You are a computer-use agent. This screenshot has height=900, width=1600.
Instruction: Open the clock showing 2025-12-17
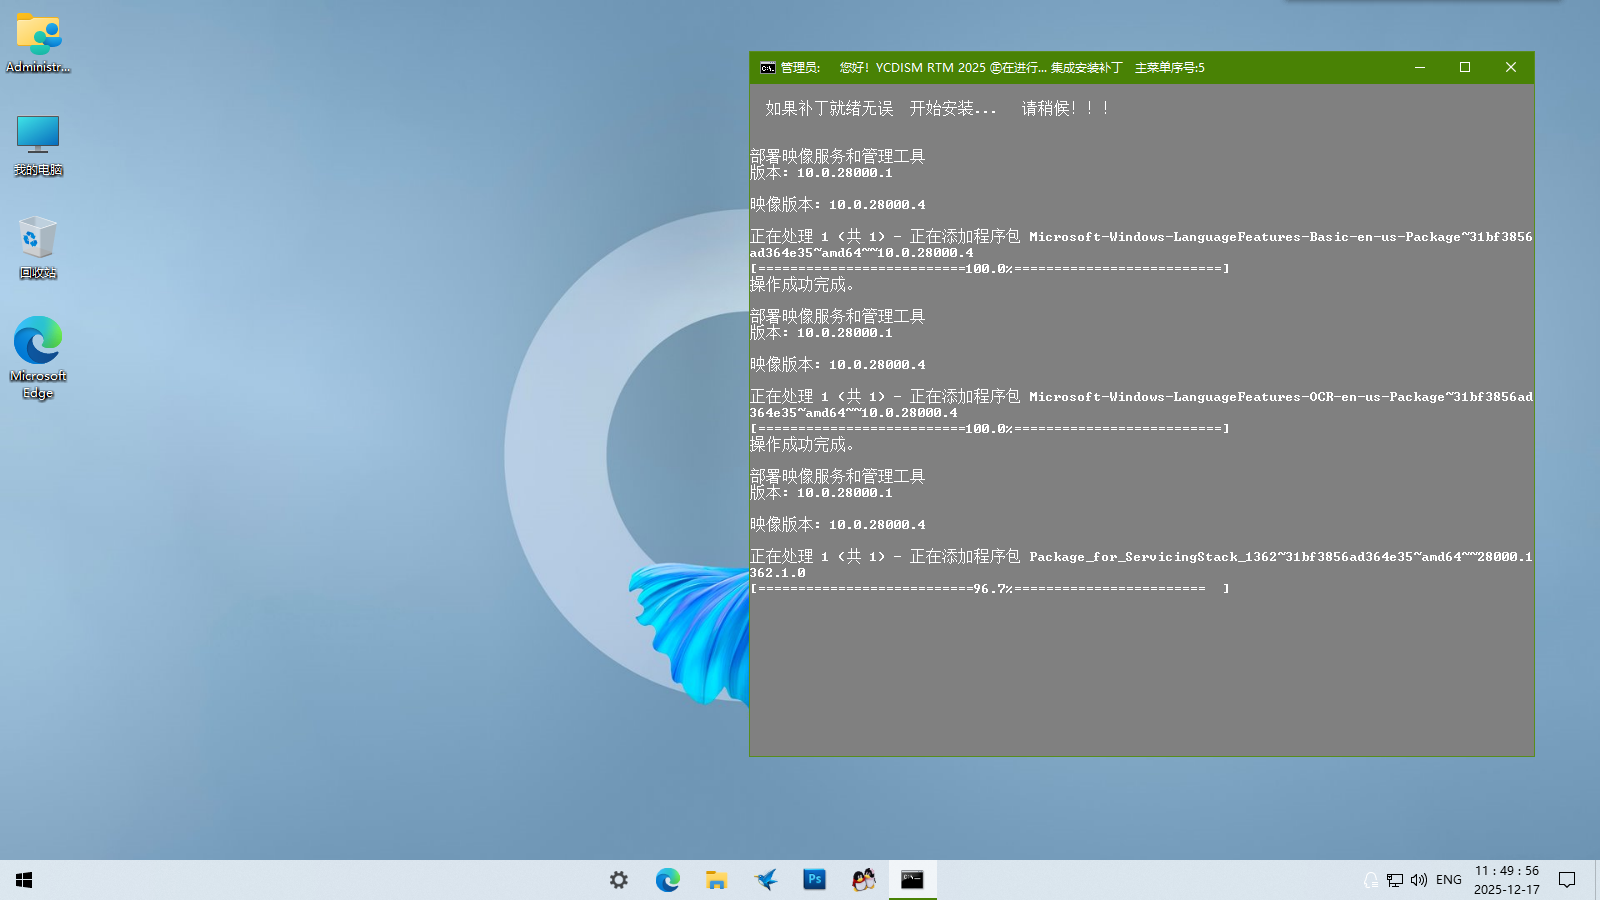[1507, 880]
